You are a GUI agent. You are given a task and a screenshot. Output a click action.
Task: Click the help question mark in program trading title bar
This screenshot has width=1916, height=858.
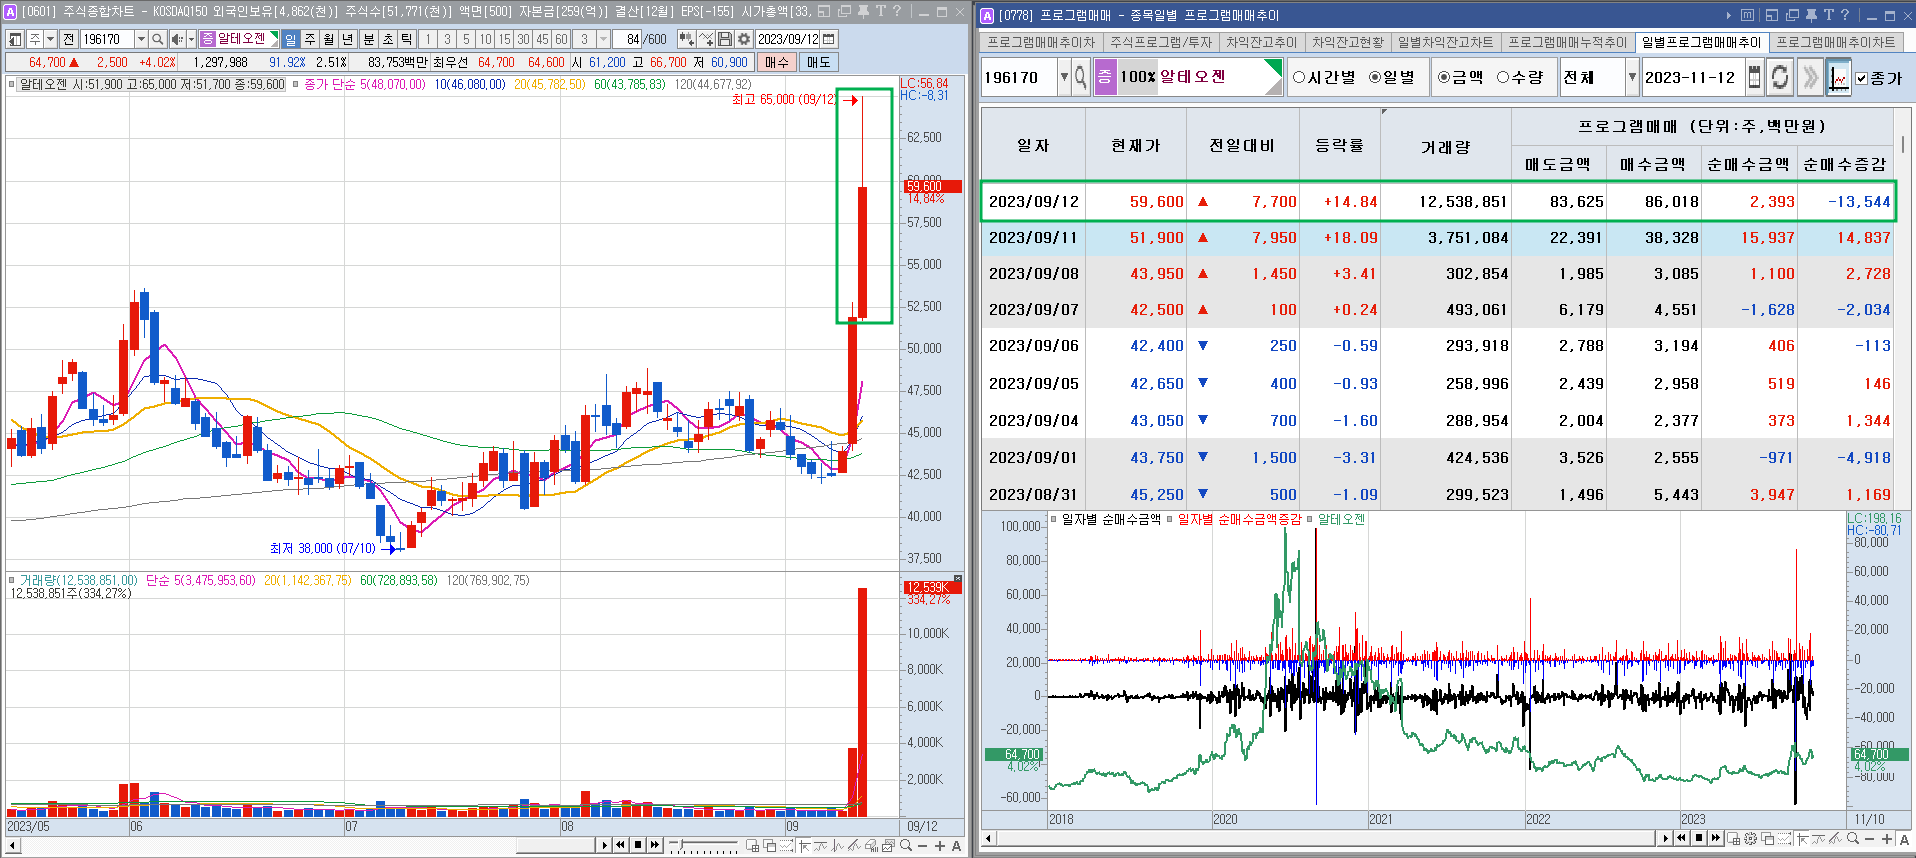1845,15
